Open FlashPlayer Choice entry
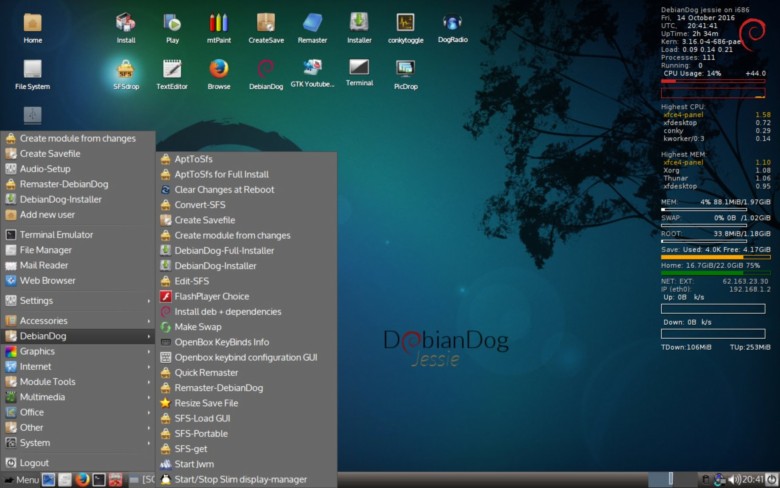This screenshot has width=780, height=488. [247, 296]
